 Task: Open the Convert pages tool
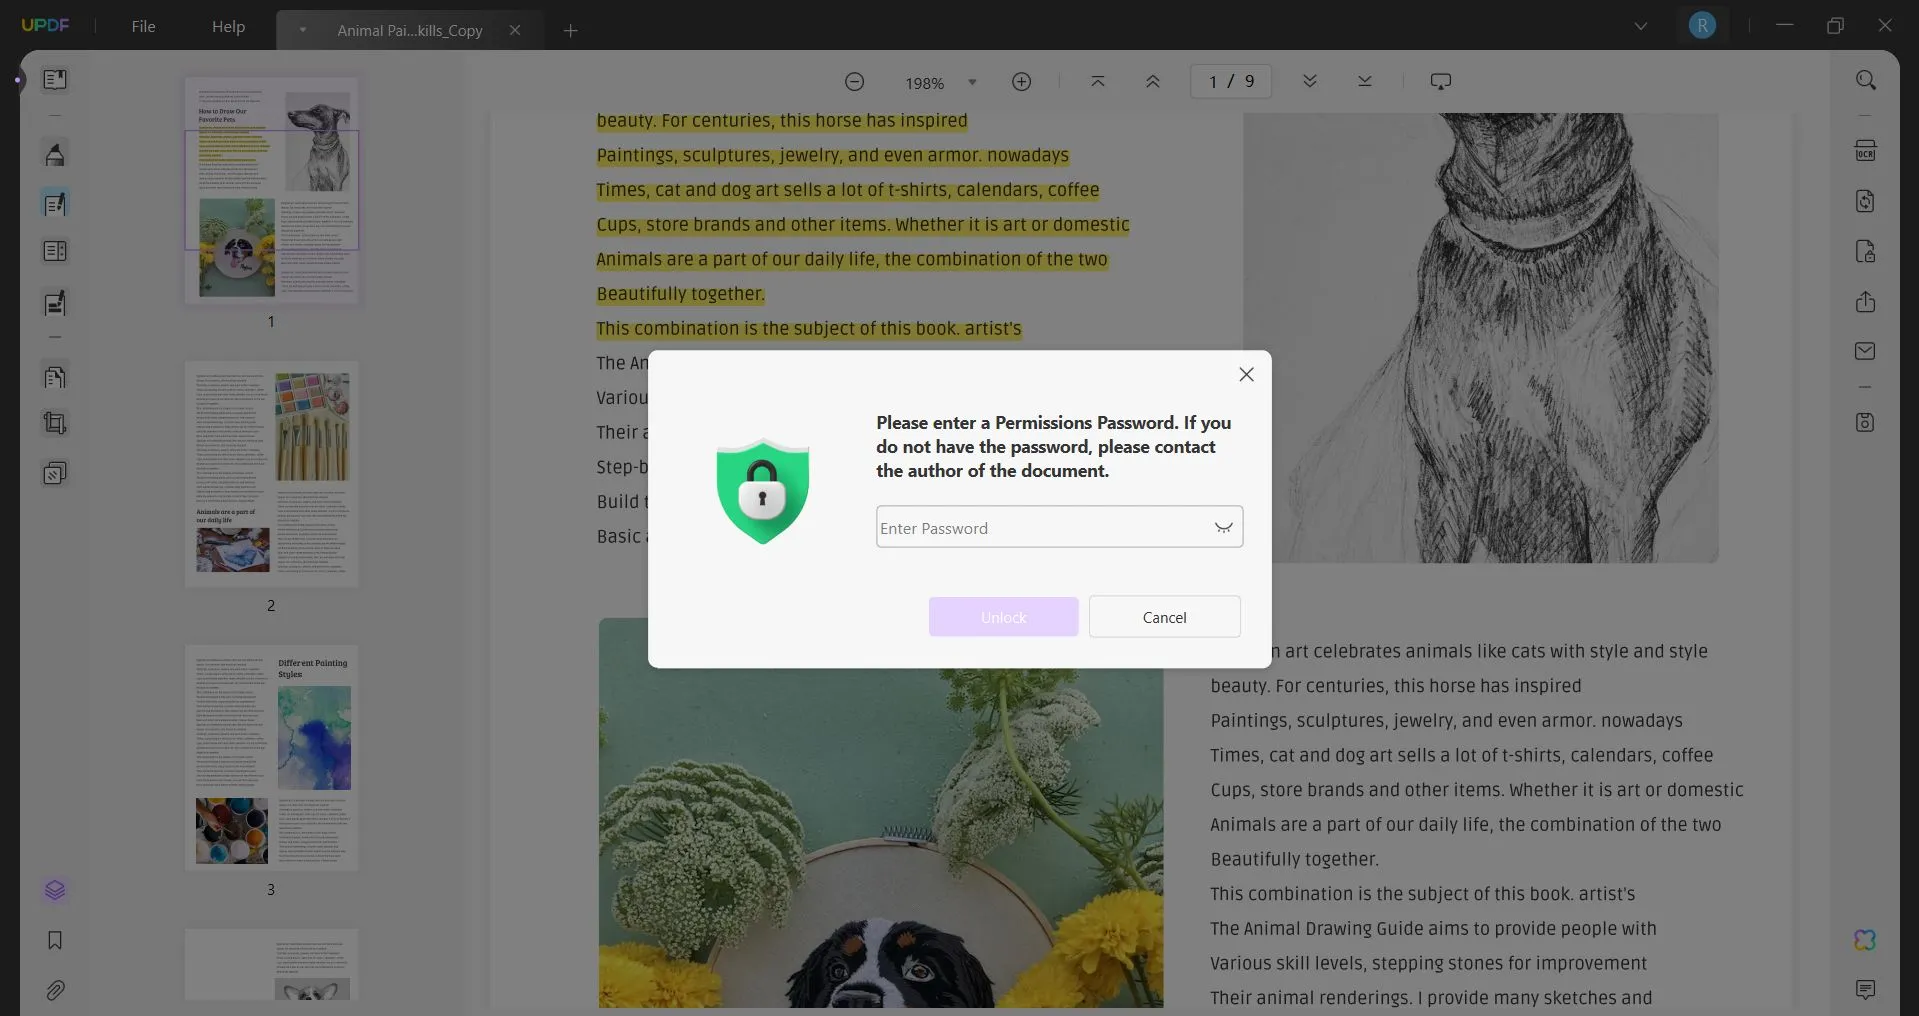coord(55,377)
